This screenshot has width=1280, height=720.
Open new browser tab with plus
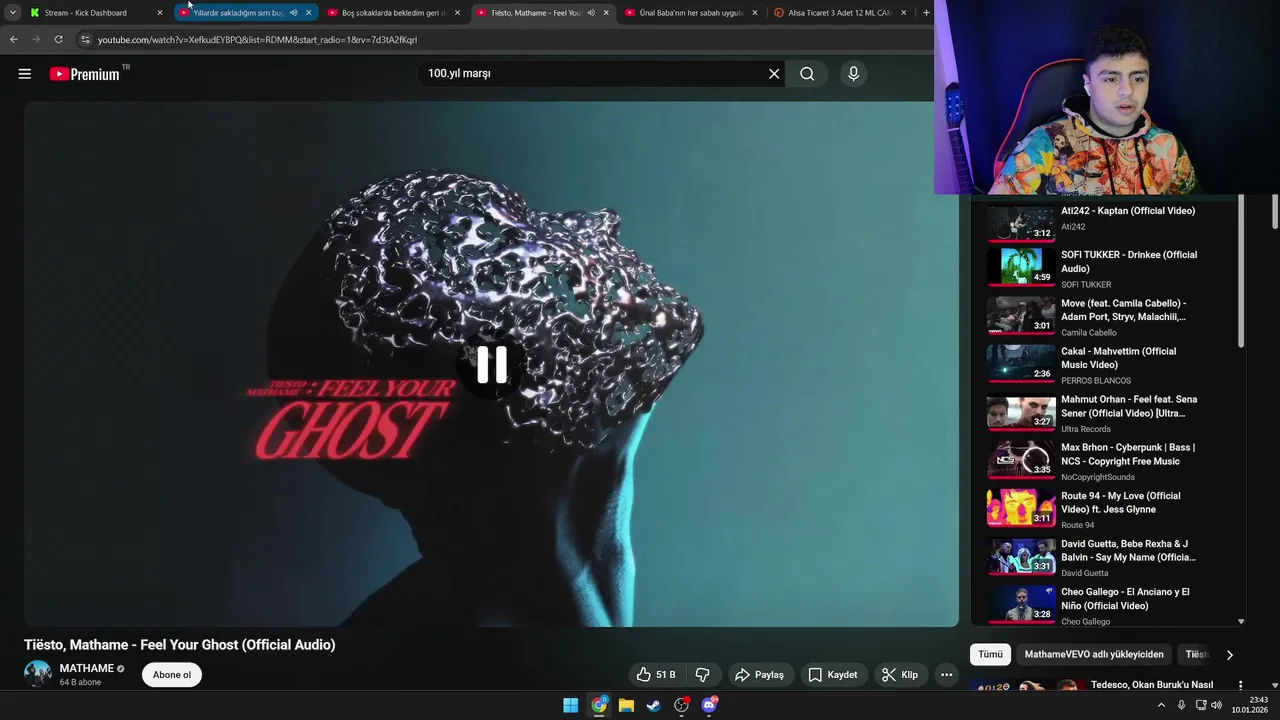(x=926, y=13)
